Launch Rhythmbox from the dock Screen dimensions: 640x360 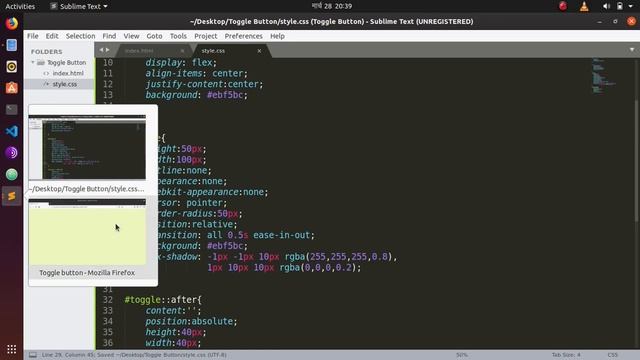click(11, 67)
